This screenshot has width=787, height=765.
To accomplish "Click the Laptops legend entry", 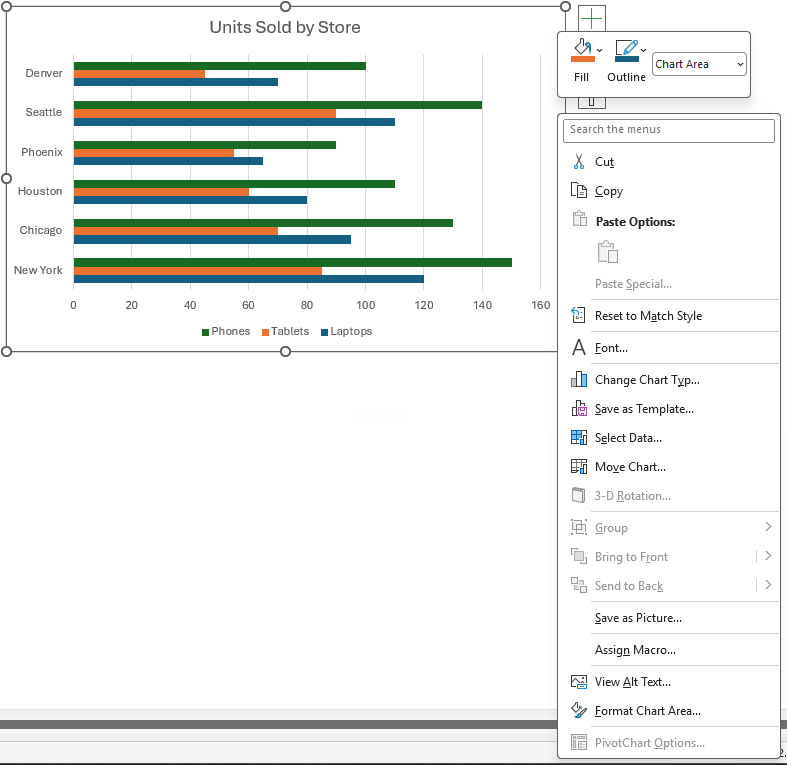I will point(346,331).
